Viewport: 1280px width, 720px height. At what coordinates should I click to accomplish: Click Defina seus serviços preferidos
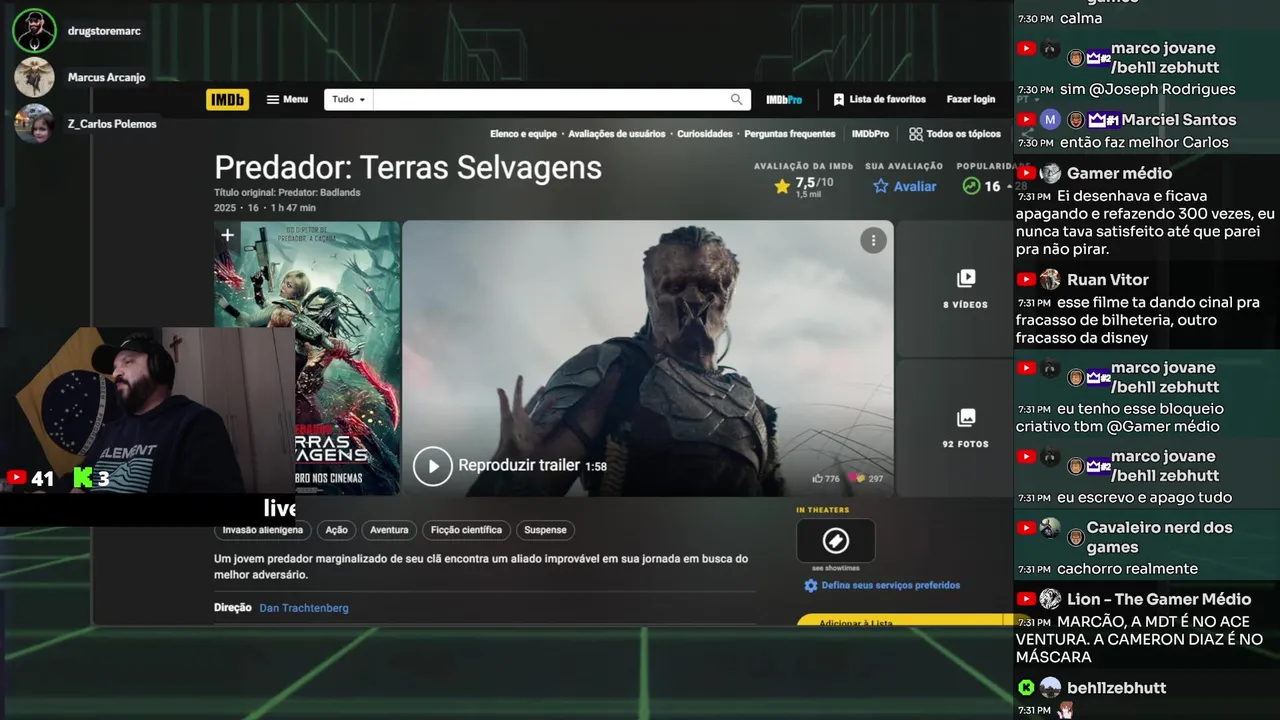pyautogui.click(x=882, y=586)
